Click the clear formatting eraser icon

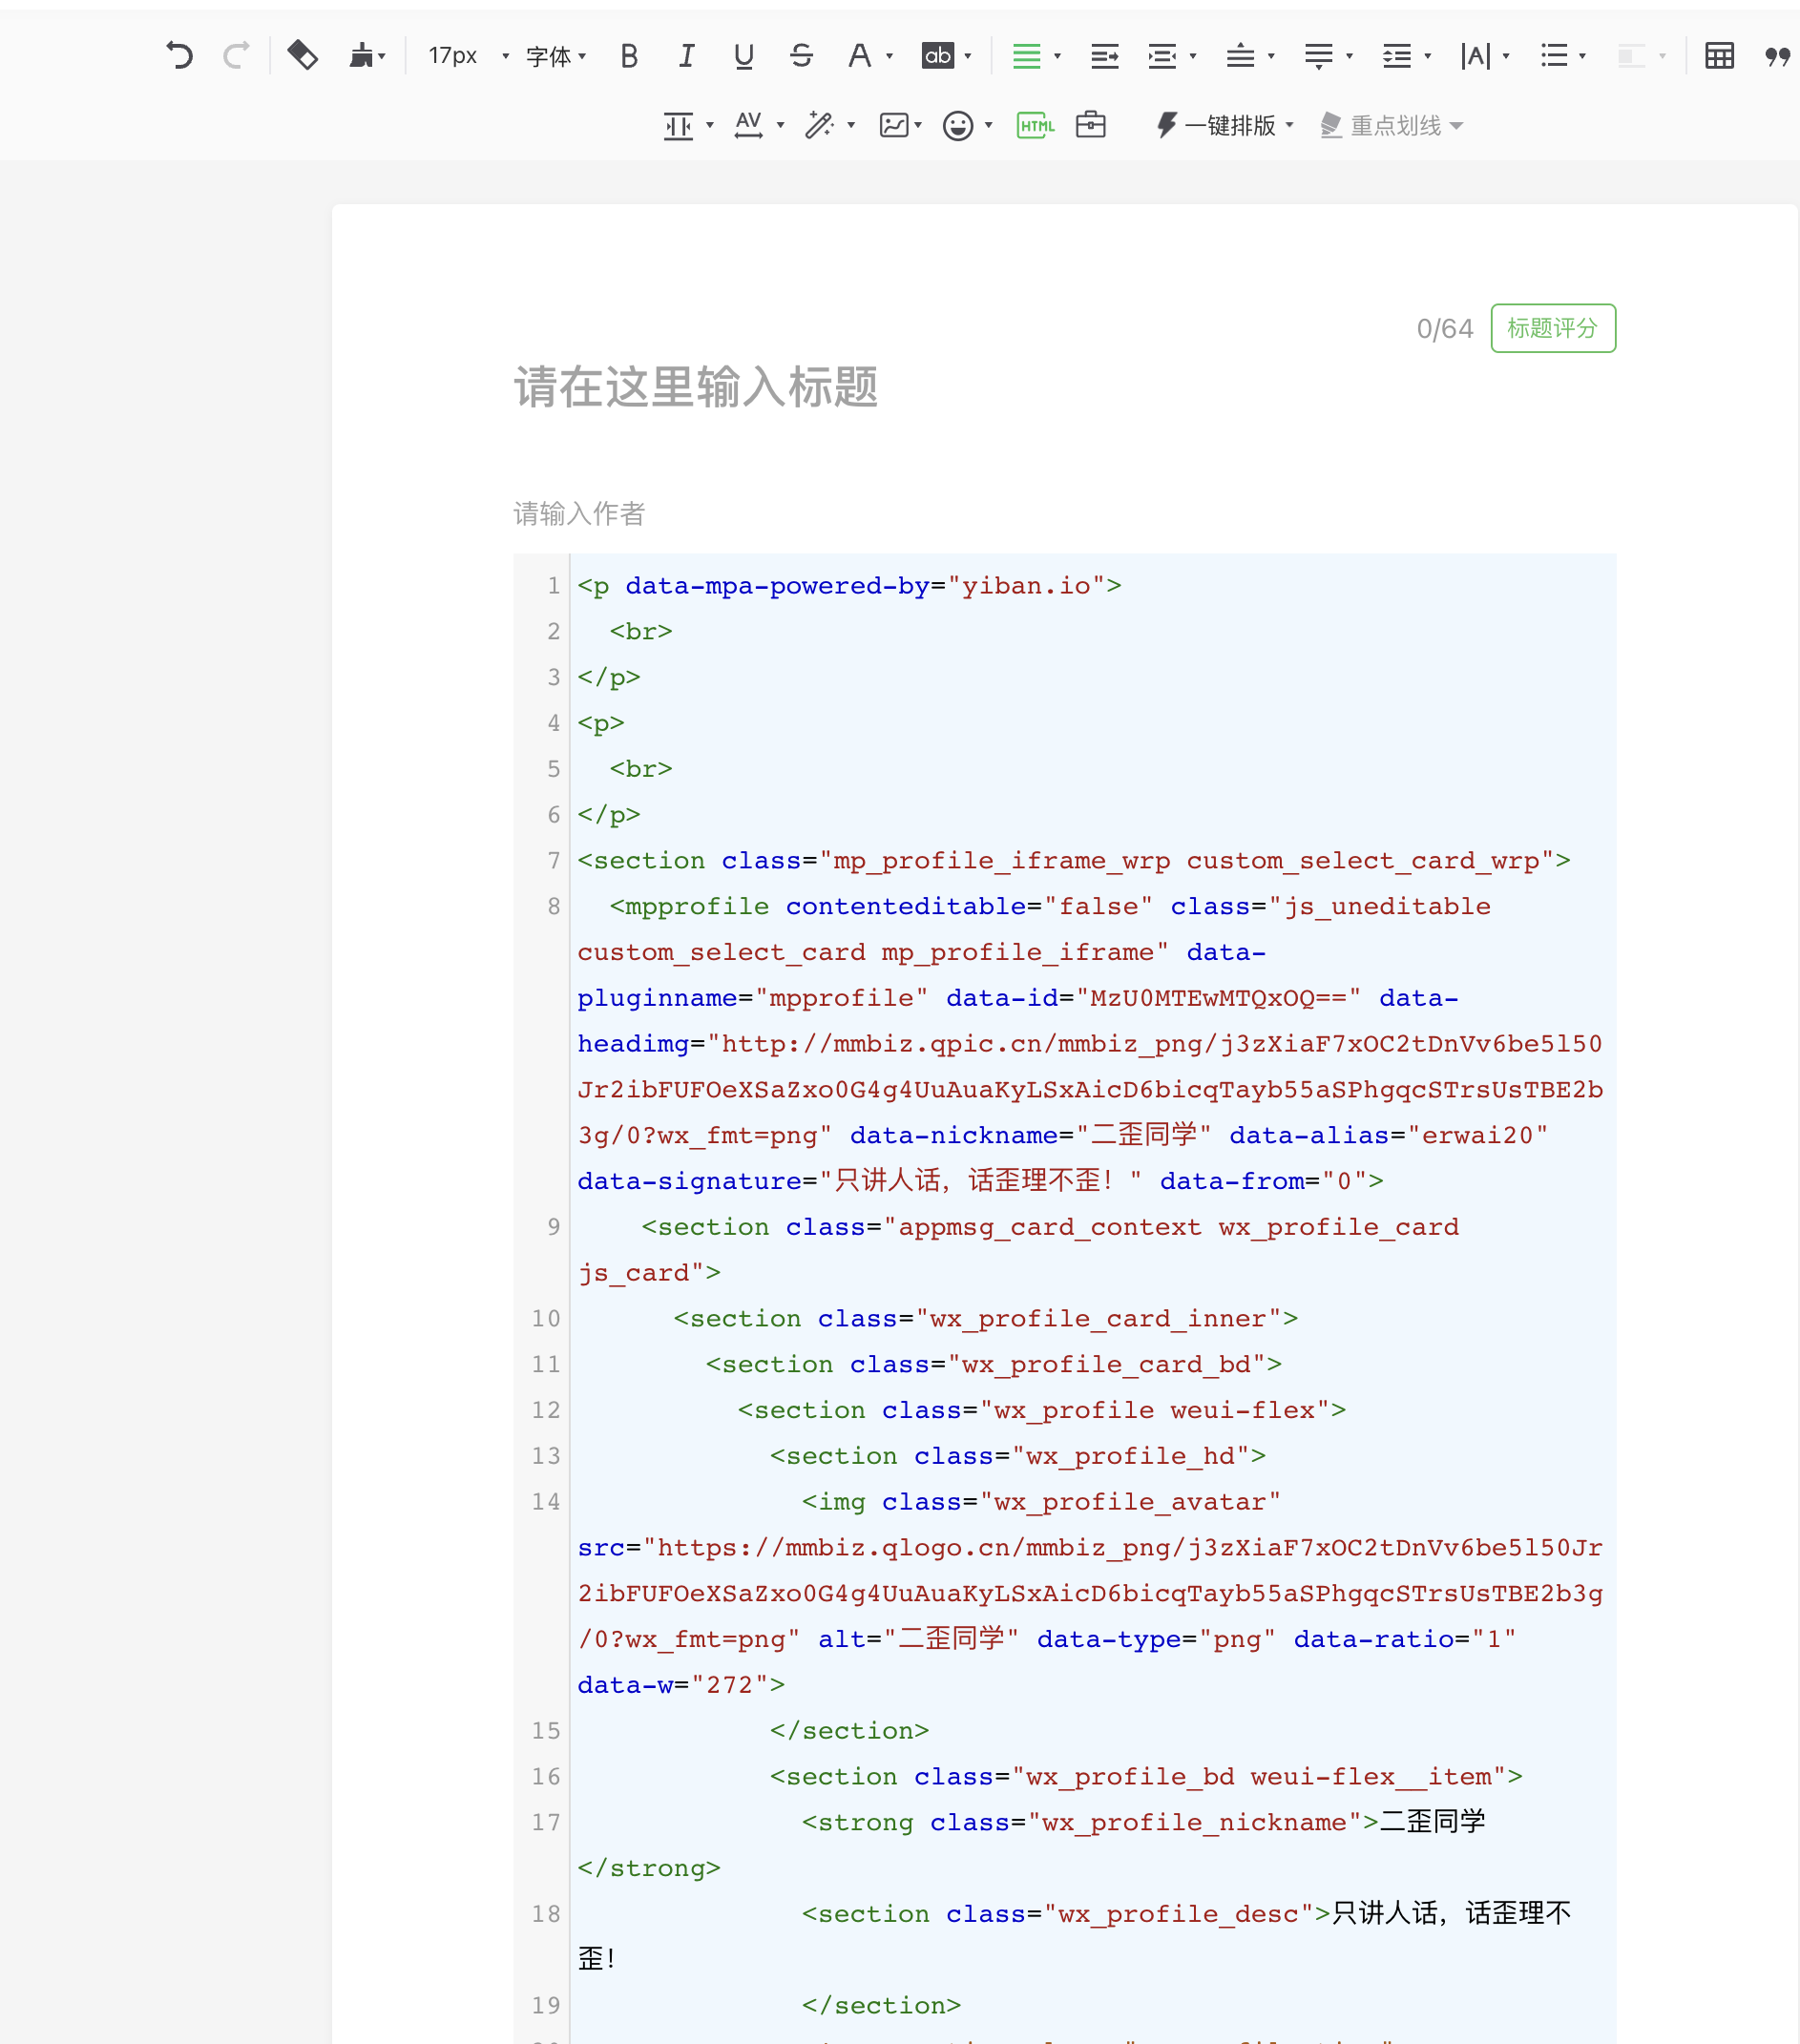tap(303, 55)
